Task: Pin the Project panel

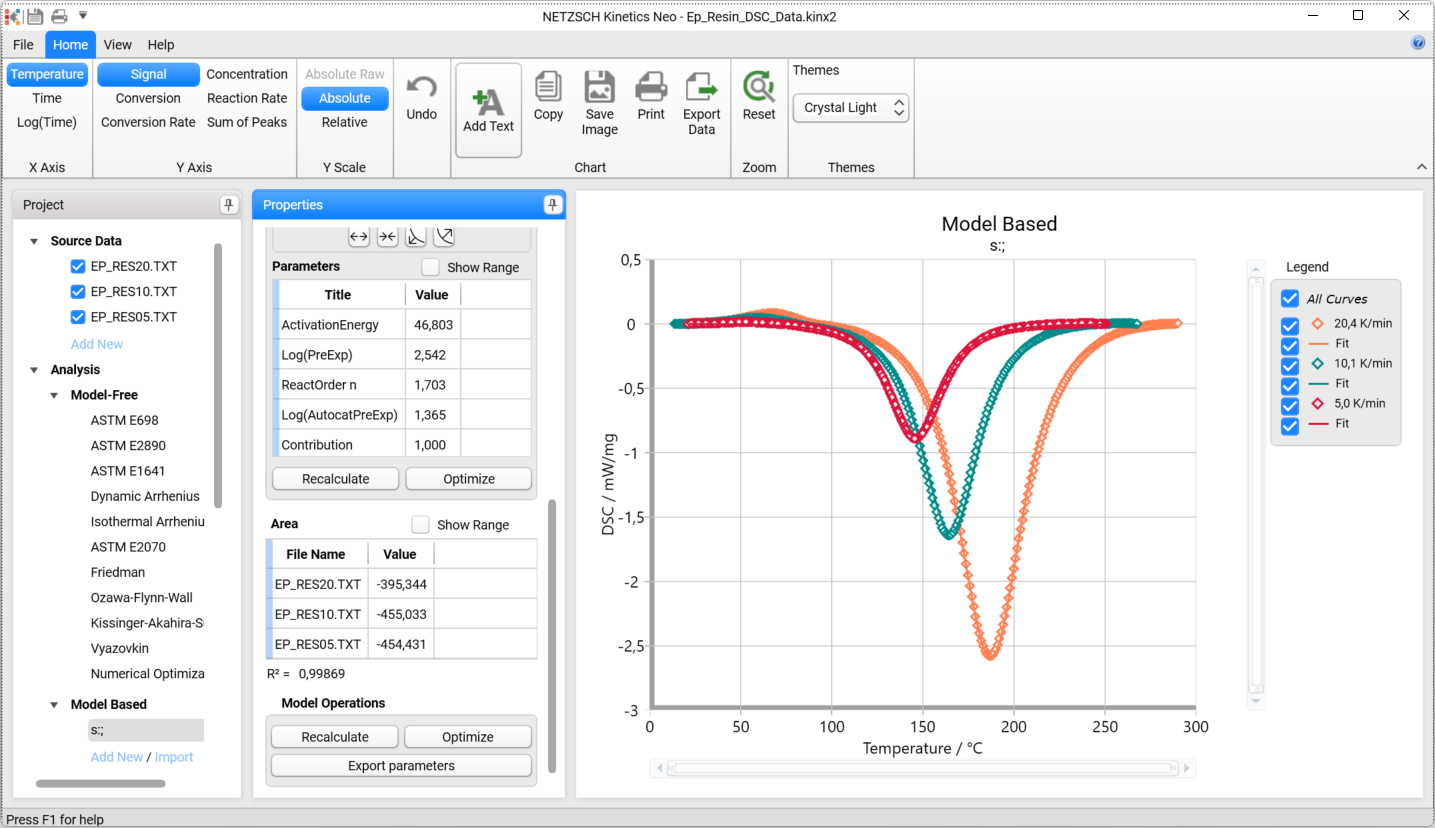Action: point(229,205)
